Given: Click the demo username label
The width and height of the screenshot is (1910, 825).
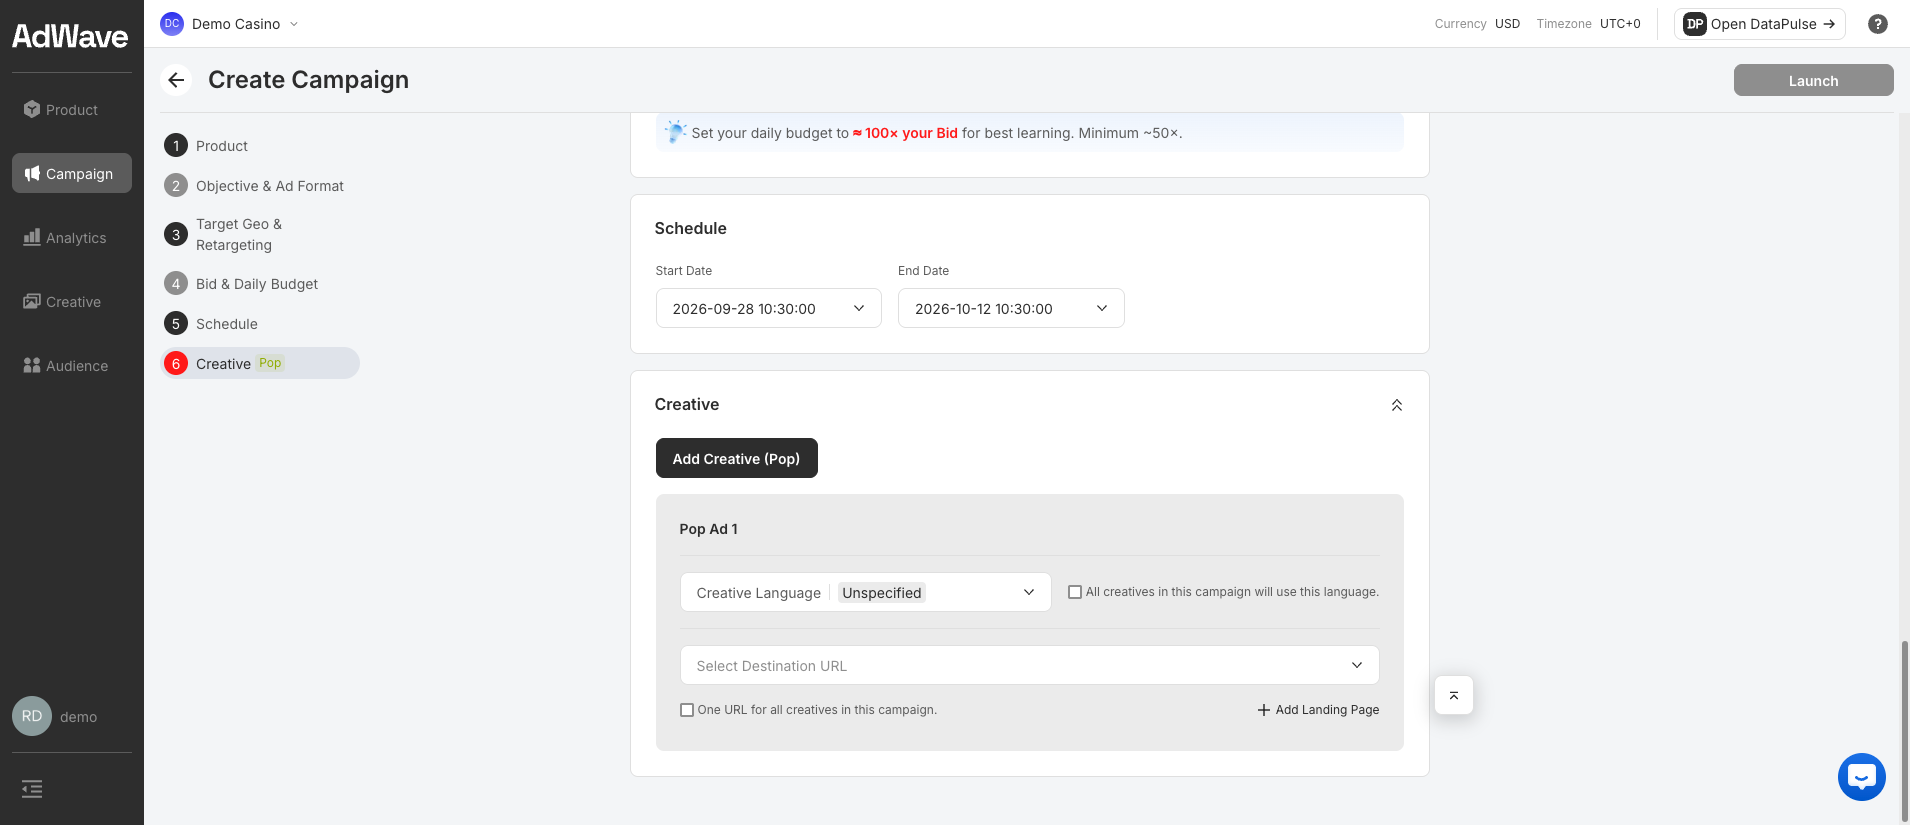Looking at the screenshot, I should [78, 717].
